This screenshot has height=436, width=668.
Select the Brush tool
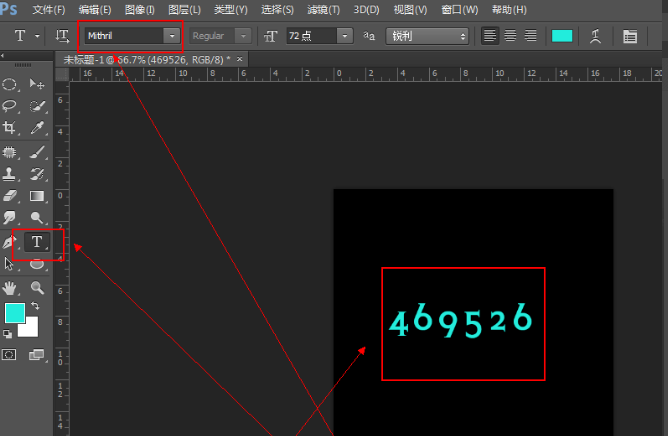coord(37,152)
